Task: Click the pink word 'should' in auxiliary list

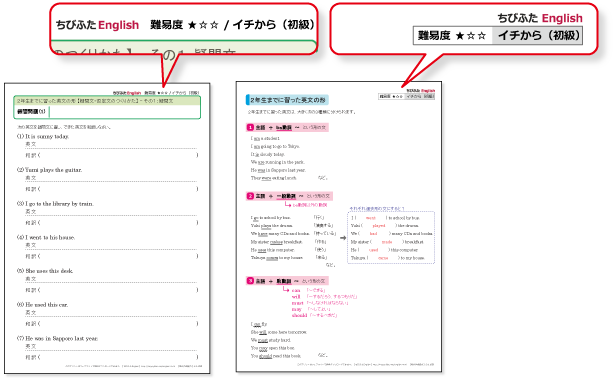Action: [x=299, y=315]
